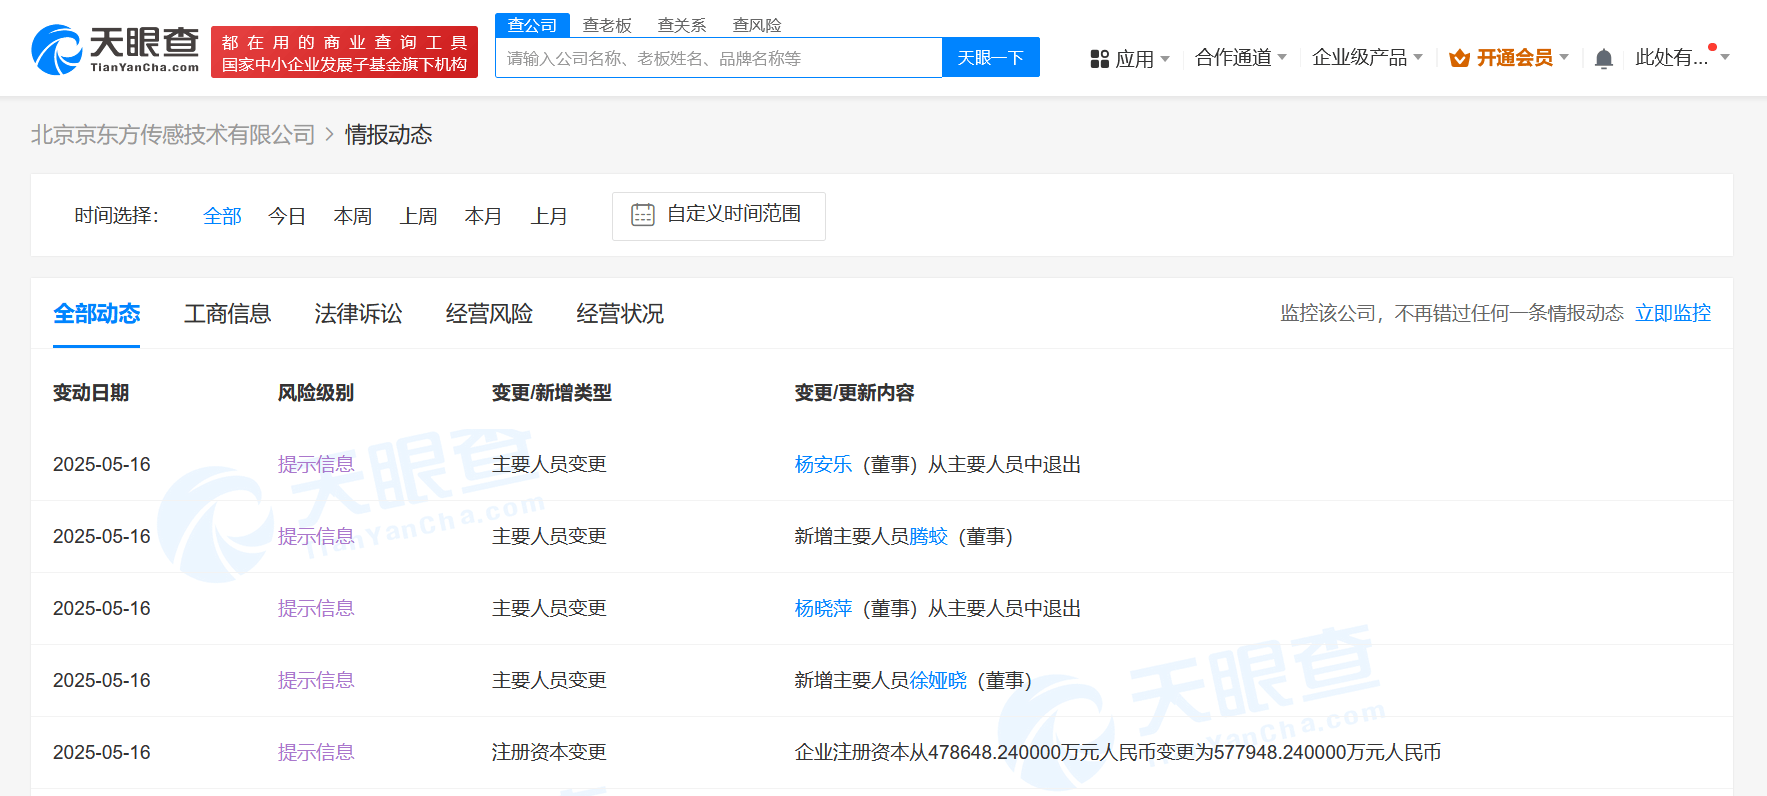Viewport: 1767px width, 796px height.
Task: Select the 查老板 search tab
Action: click(x=607, y=25)
